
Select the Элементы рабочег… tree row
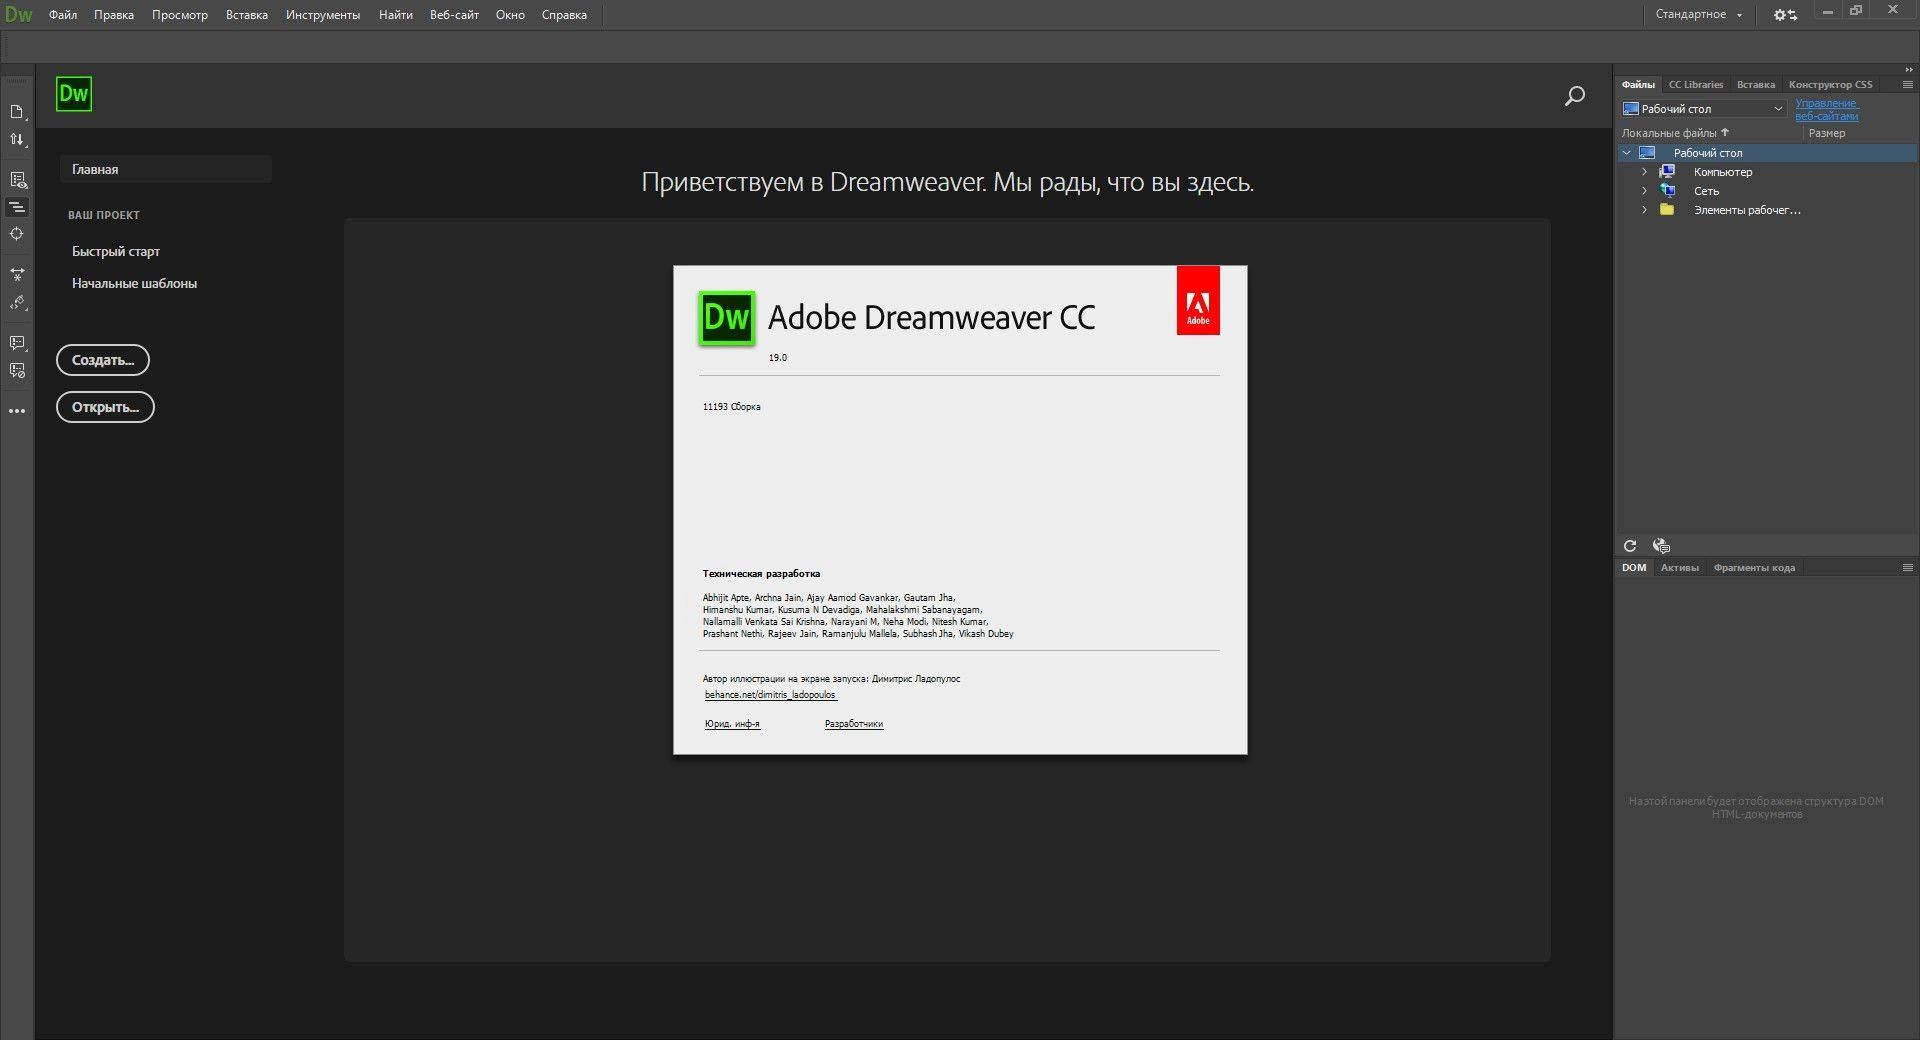(1767, 210)
